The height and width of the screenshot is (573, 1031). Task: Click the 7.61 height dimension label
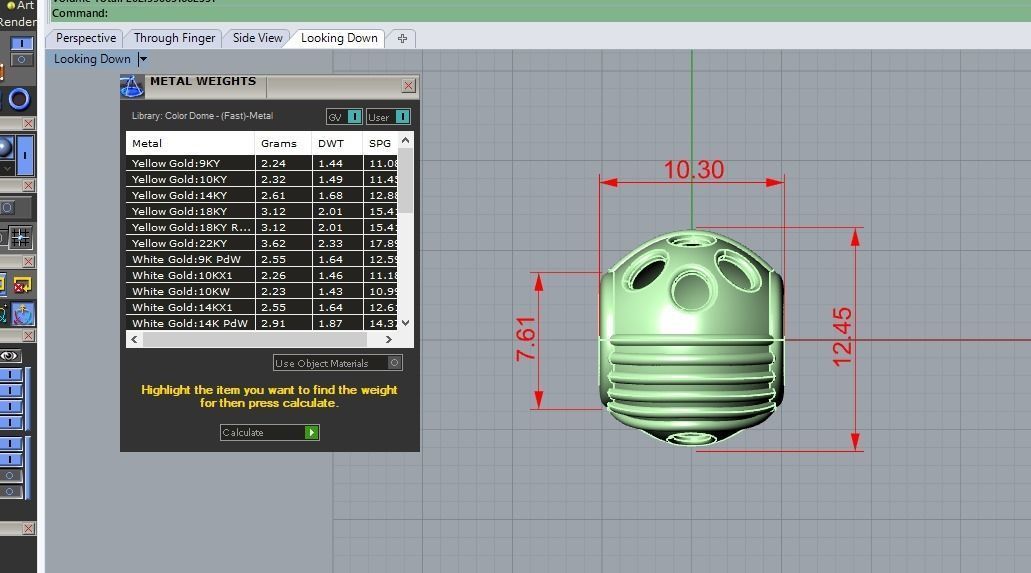pos(526,338)
